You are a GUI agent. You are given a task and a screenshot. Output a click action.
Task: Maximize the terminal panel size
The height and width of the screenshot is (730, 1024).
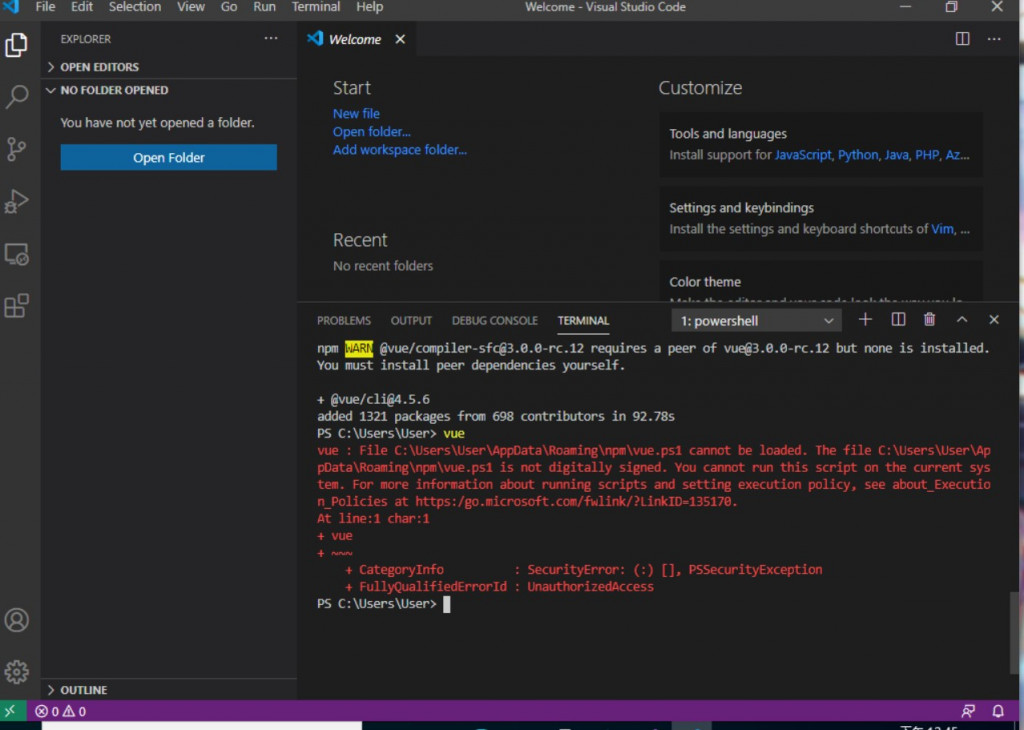click(x=962, y=319)
